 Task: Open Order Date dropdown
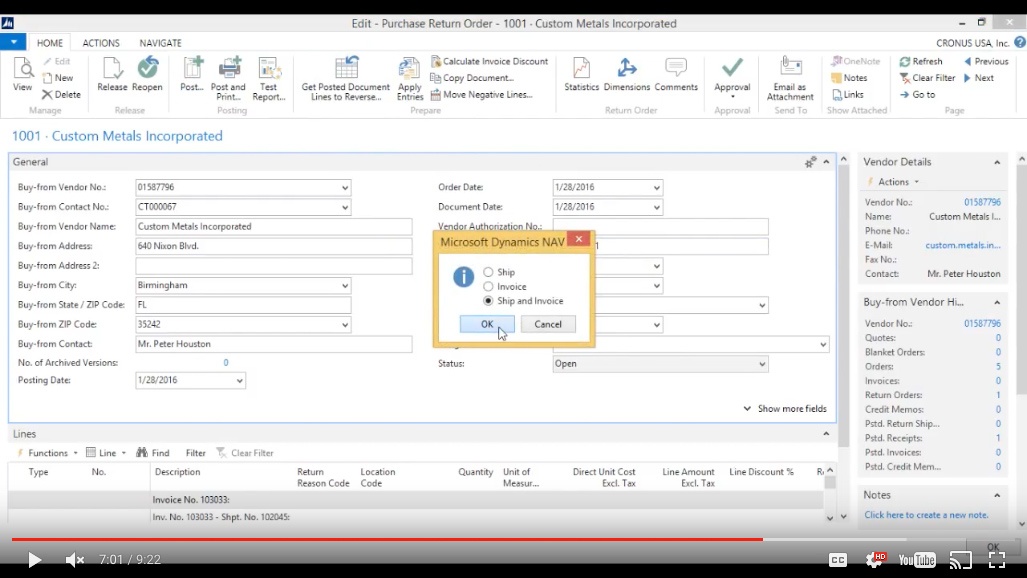coord(656,187)
